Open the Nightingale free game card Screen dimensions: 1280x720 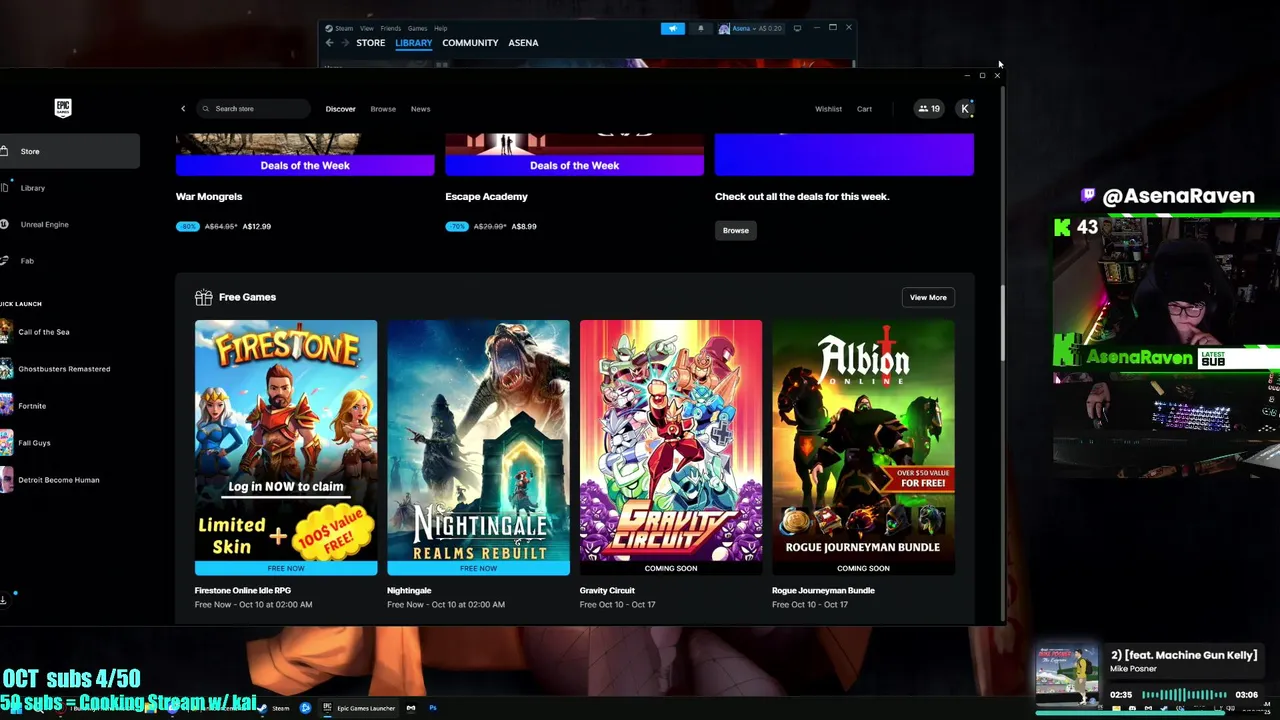point(478,447)
